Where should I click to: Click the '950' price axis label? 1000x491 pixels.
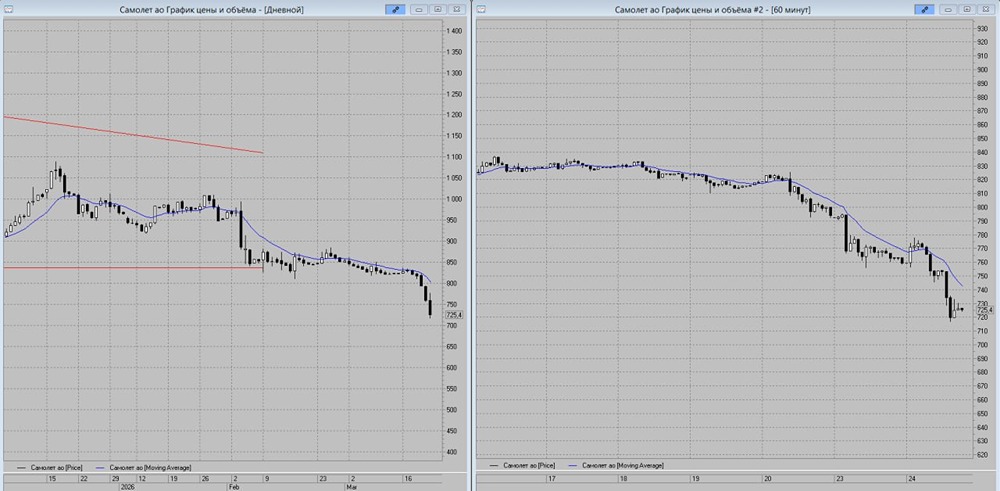452,221
